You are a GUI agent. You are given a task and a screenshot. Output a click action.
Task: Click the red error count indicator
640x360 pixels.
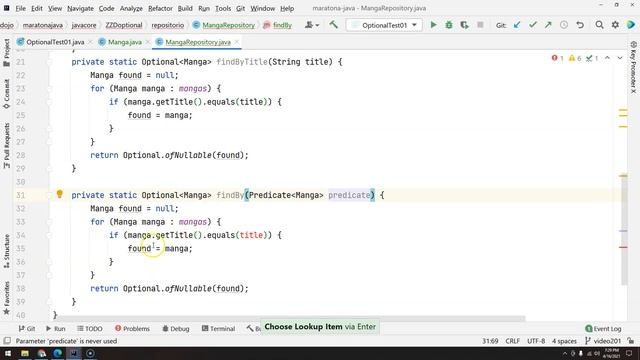[x=557, y=58]
